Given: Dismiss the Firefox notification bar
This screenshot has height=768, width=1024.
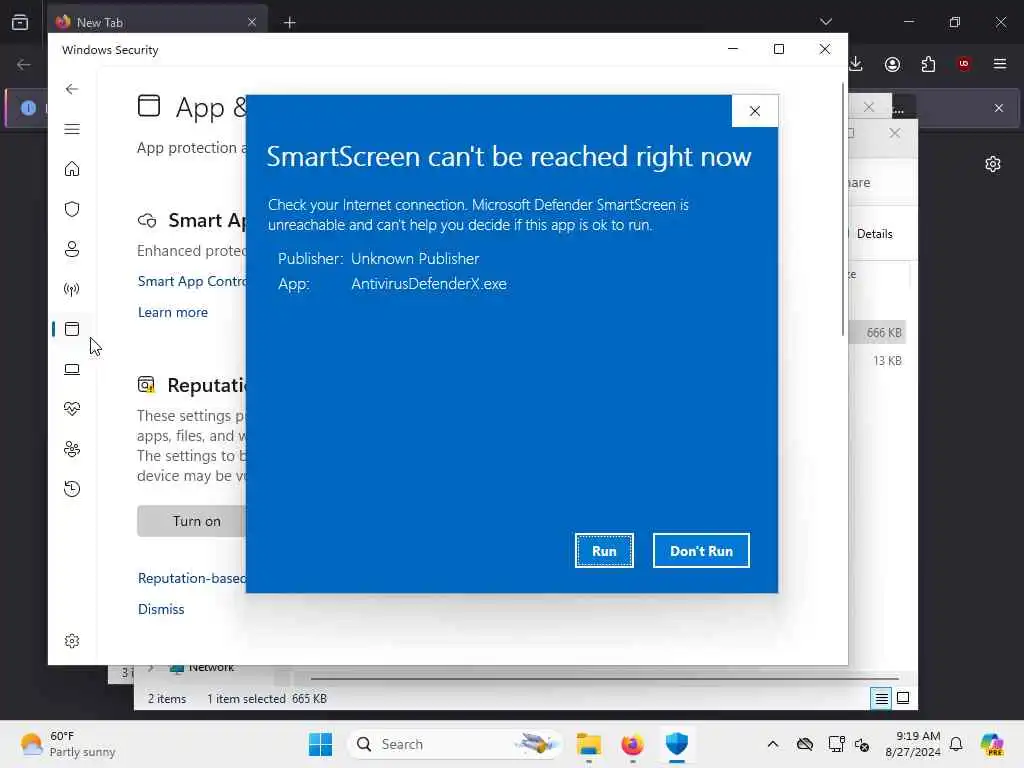Looking at the screenshot, I should click(999, 108).
